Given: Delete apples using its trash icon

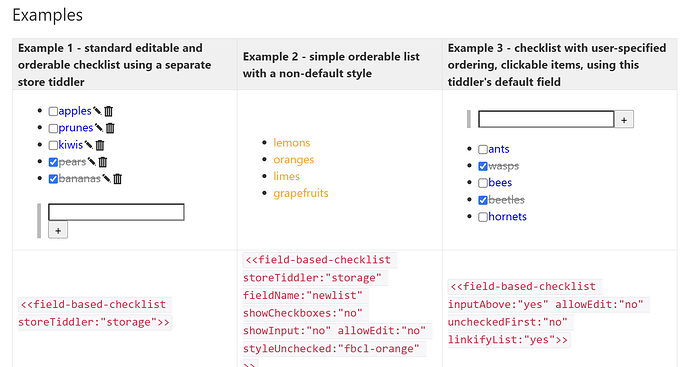Looking at the screenshot, I should pyautogui.click(x=109, y=111).
